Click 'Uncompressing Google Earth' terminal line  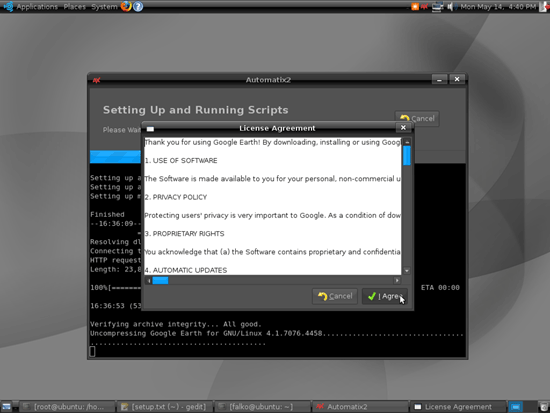pos(277,333)
